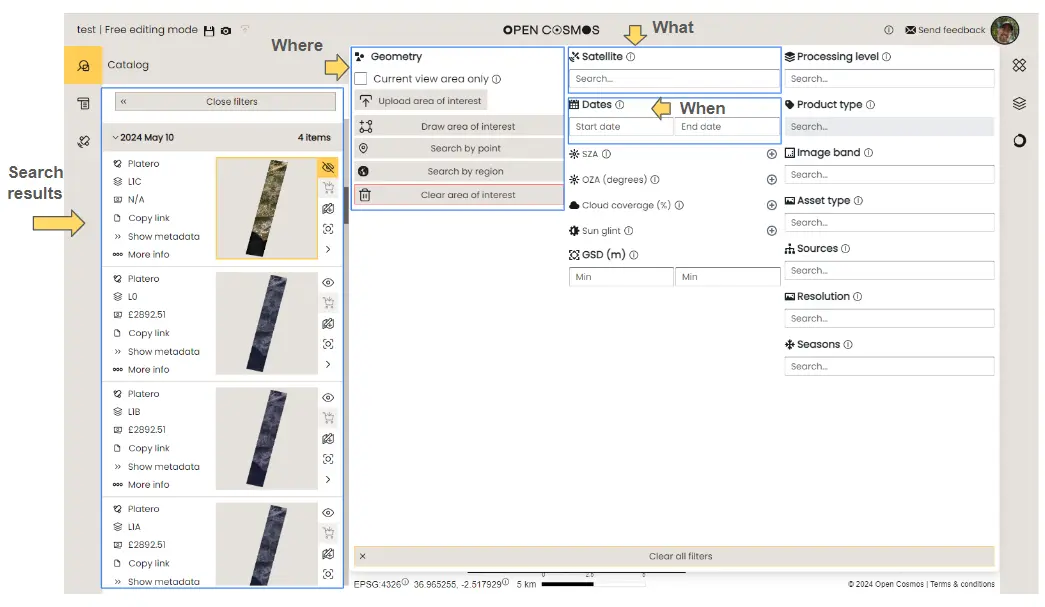Zoom to footprint of first L1C result
Screen dimensions: 1045x607
327,229
